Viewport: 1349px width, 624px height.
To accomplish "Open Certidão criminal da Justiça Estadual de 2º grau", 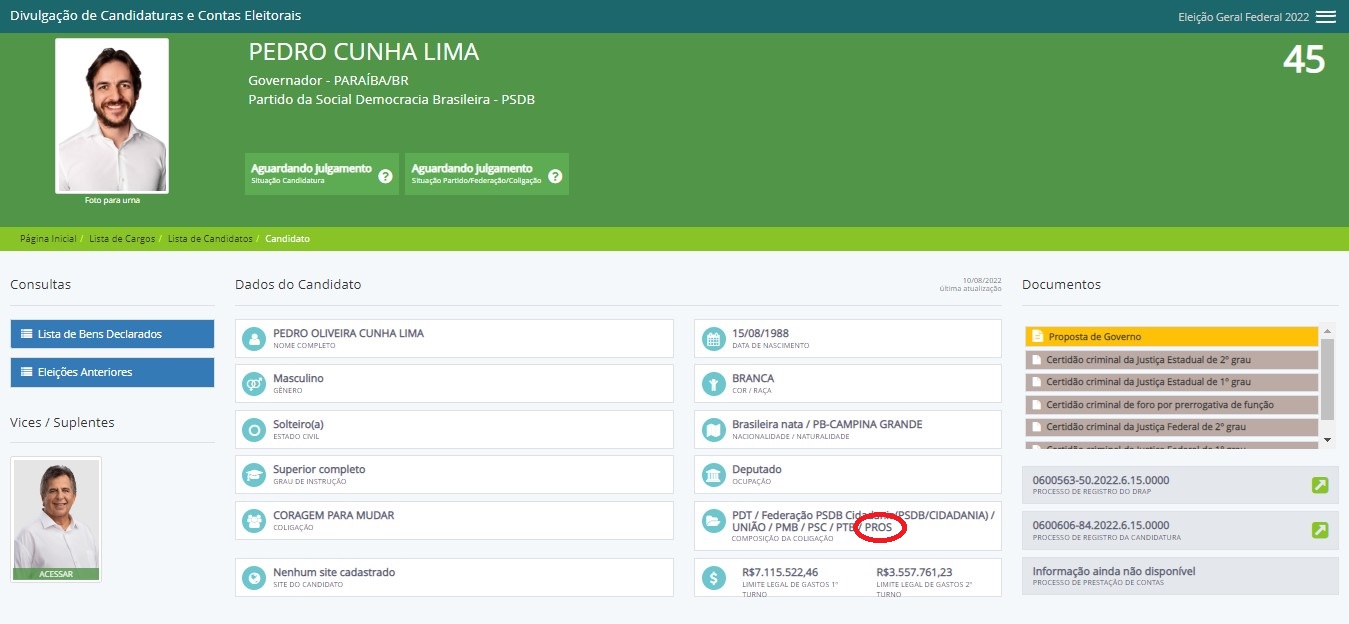I will 1172,359.
